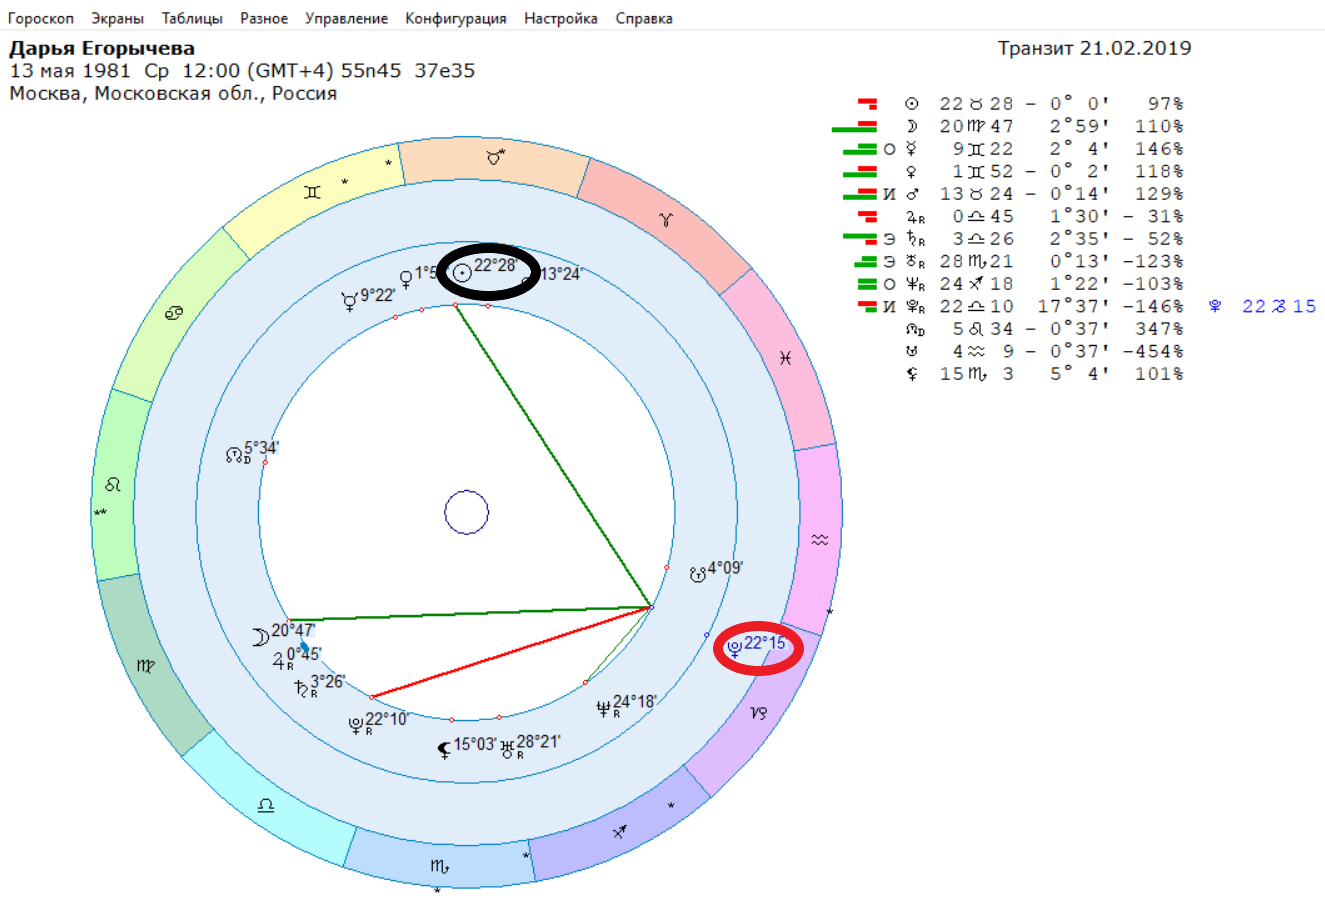Screen dimensions: 1325x915
Task: Select the Virgo sign segment on the zodiac ring
Action: [146, 666]
